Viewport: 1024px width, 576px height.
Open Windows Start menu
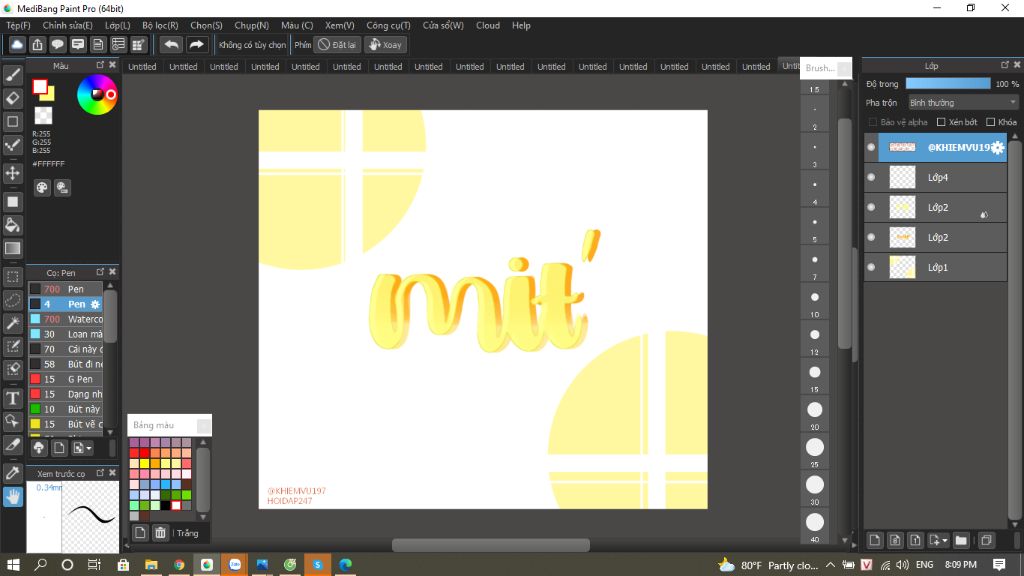13,565
